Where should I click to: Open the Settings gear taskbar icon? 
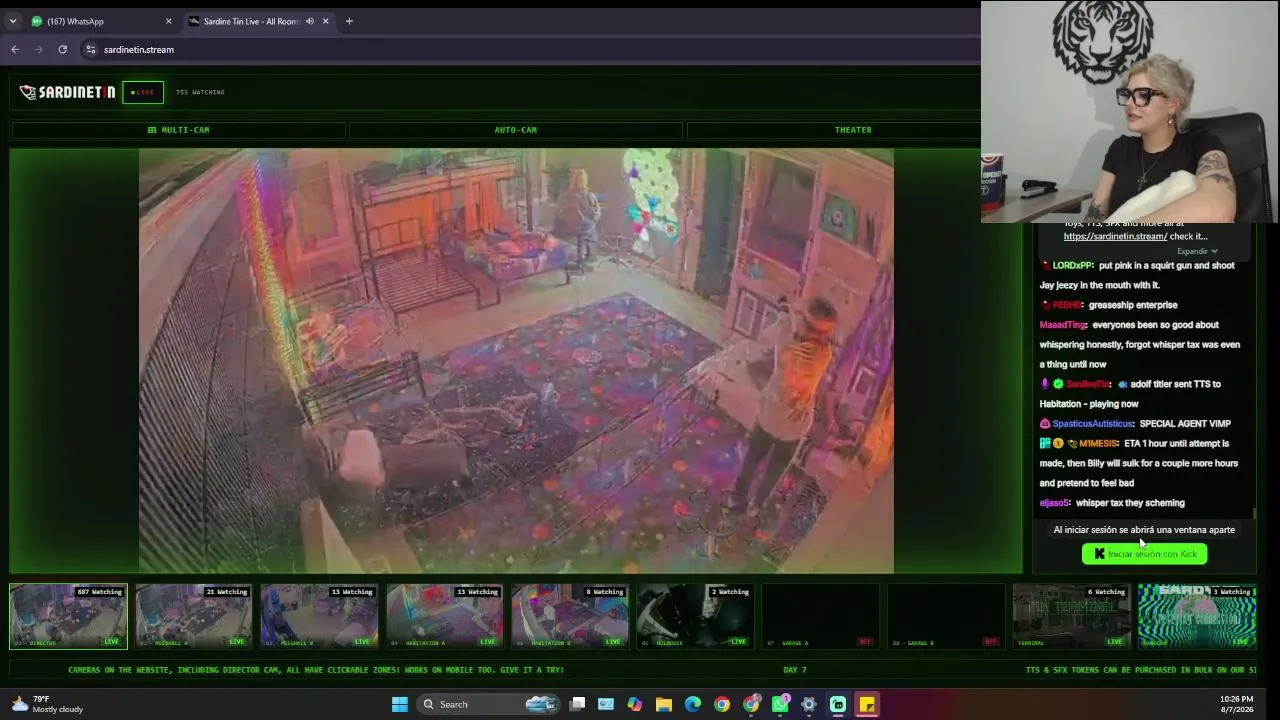809,704
